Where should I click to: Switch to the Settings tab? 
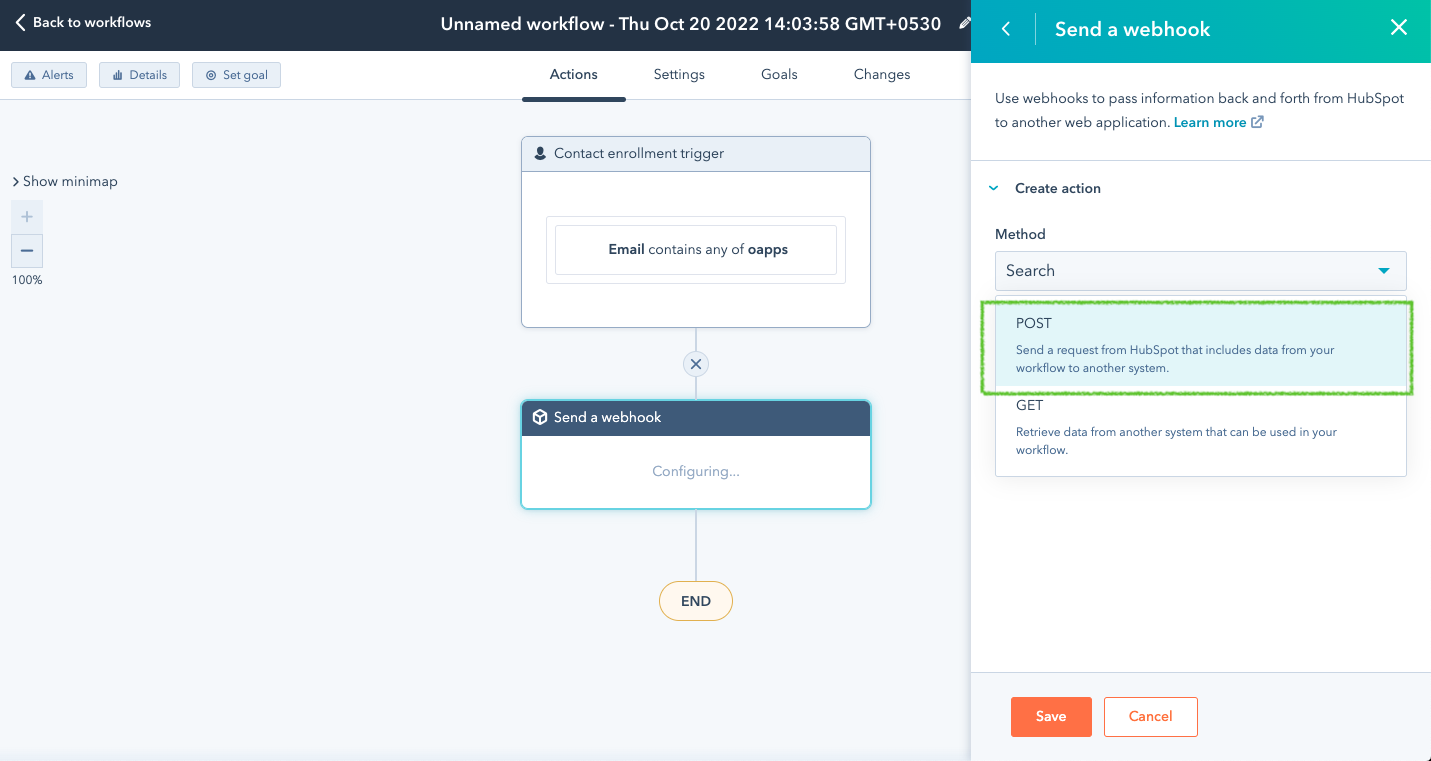pyautogui.click(x=679, y=75)
